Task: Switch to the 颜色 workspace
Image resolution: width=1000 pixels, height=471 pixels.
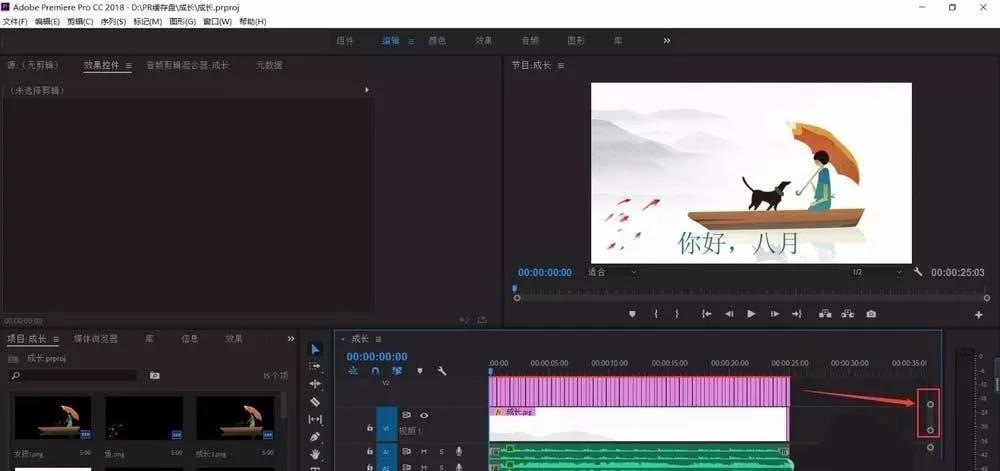Action: point(437,40)
